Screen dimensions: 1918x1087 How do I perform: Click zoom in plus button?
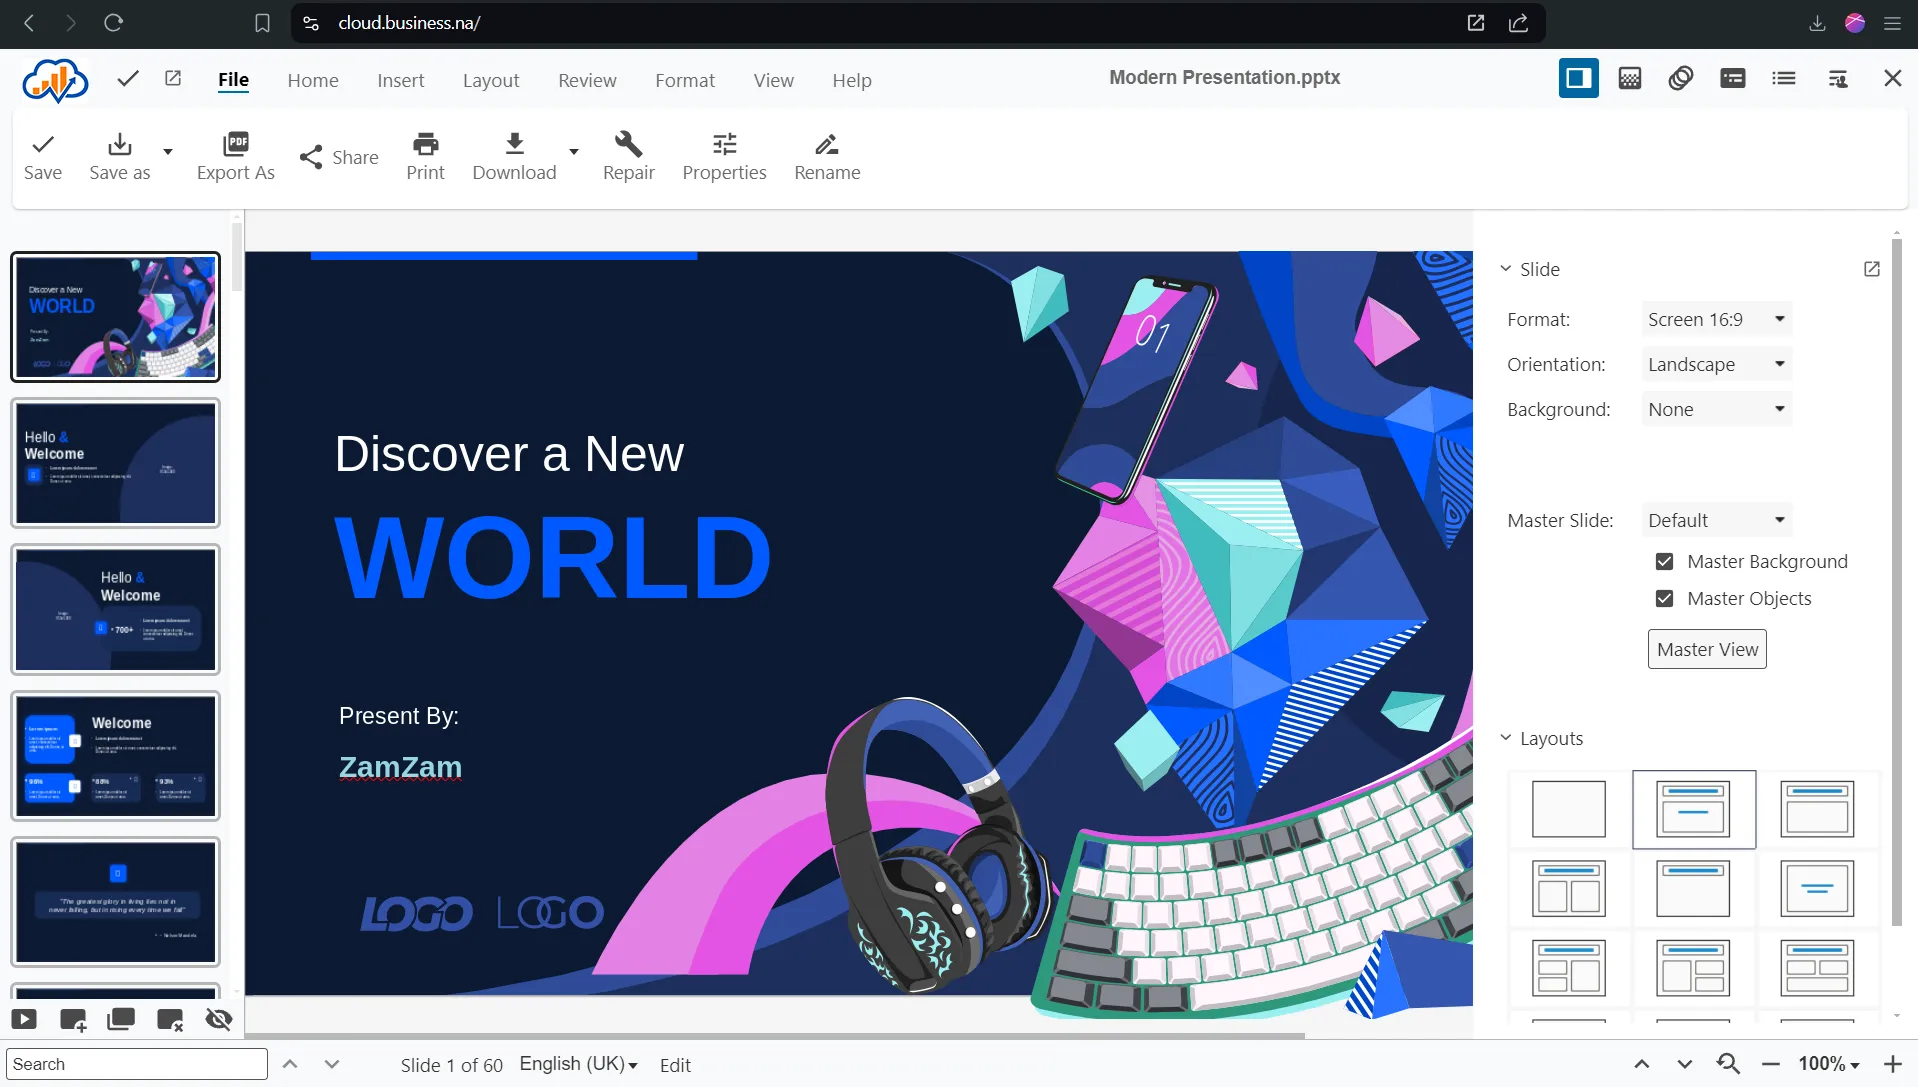(x=1892, y=1064)
